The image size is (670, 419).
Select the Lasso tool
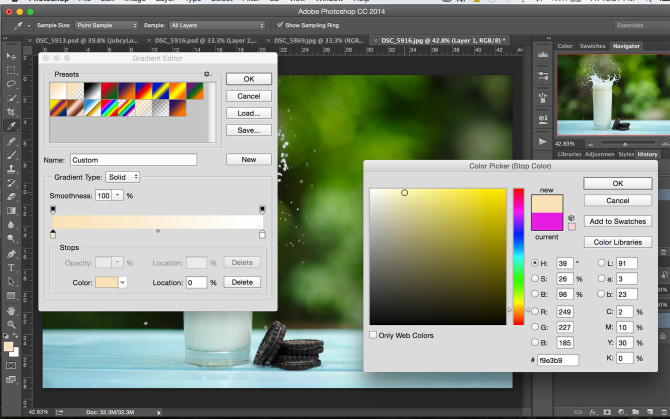pos(11,84)
